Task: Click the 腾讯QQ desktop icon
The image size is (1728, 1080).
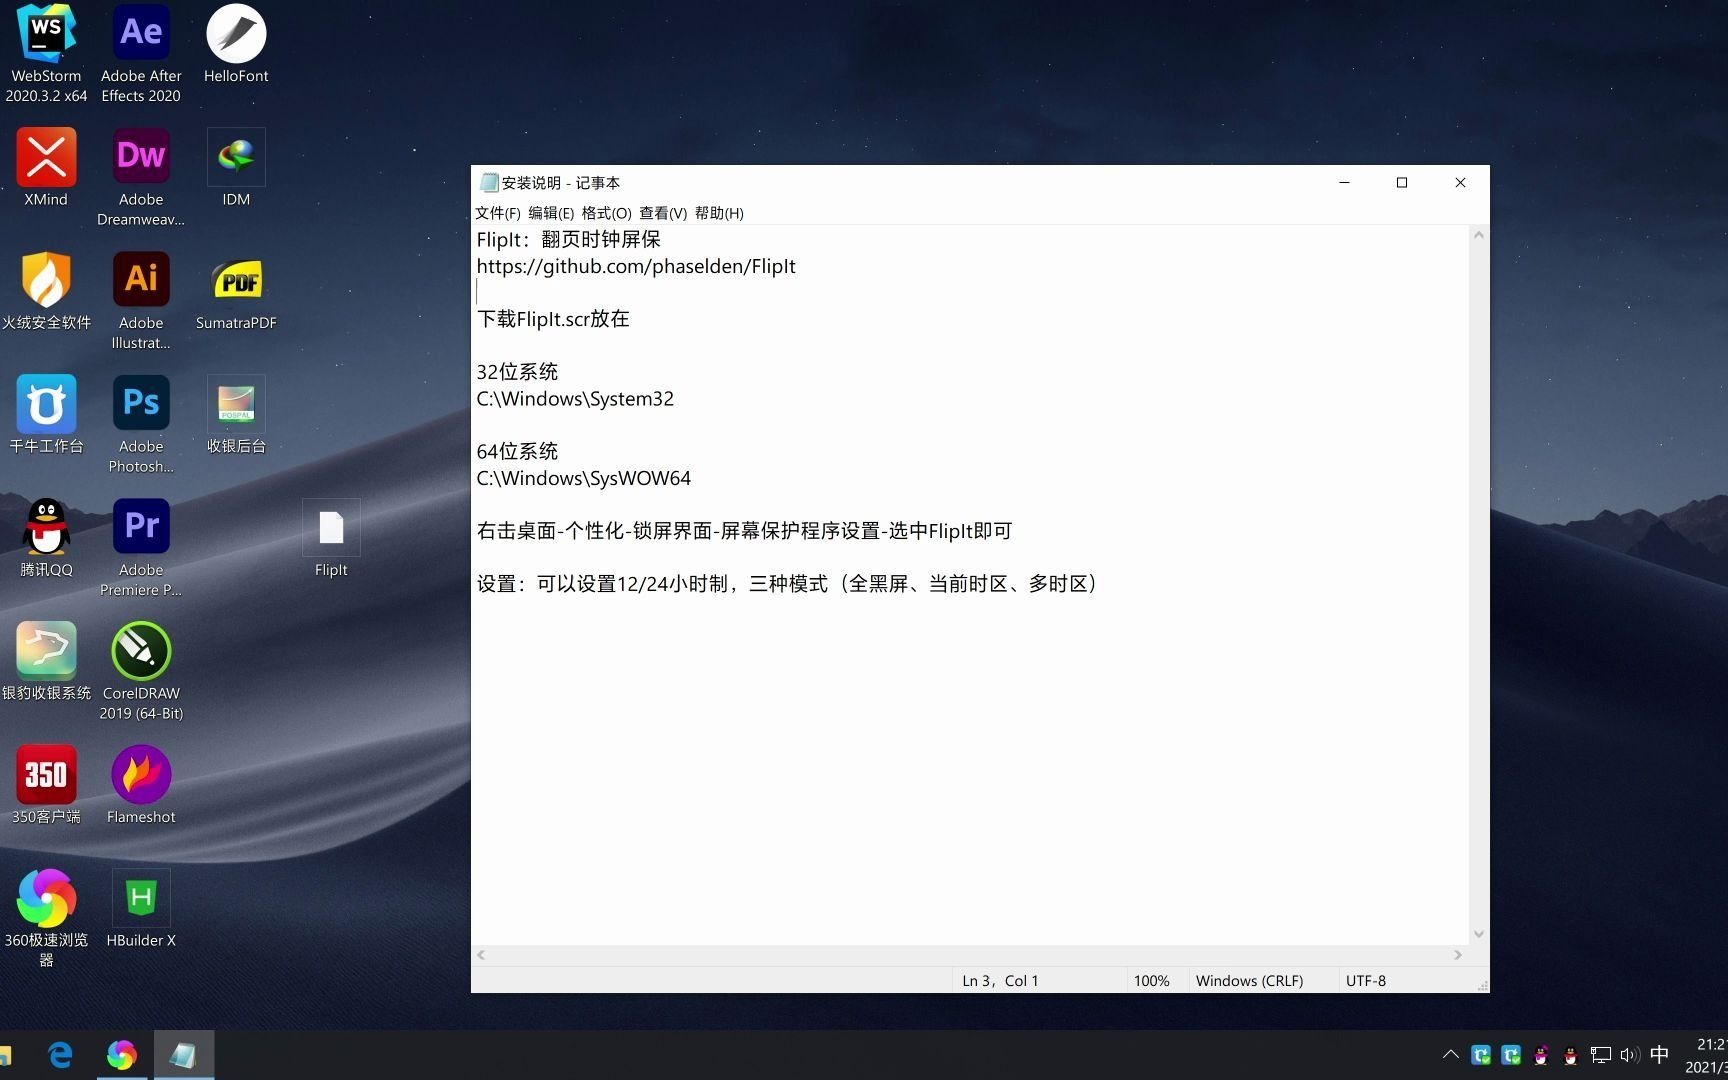Action: [46, 538]
